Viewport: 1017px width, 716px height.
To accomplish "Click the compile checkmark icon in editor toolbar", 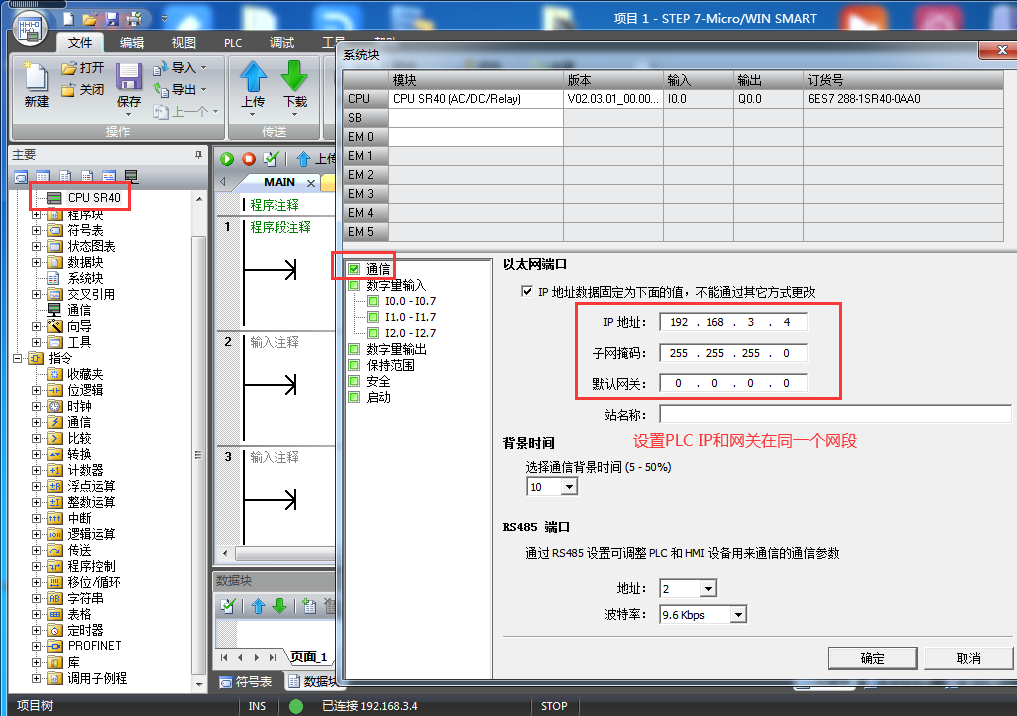I will click(271, 159).
